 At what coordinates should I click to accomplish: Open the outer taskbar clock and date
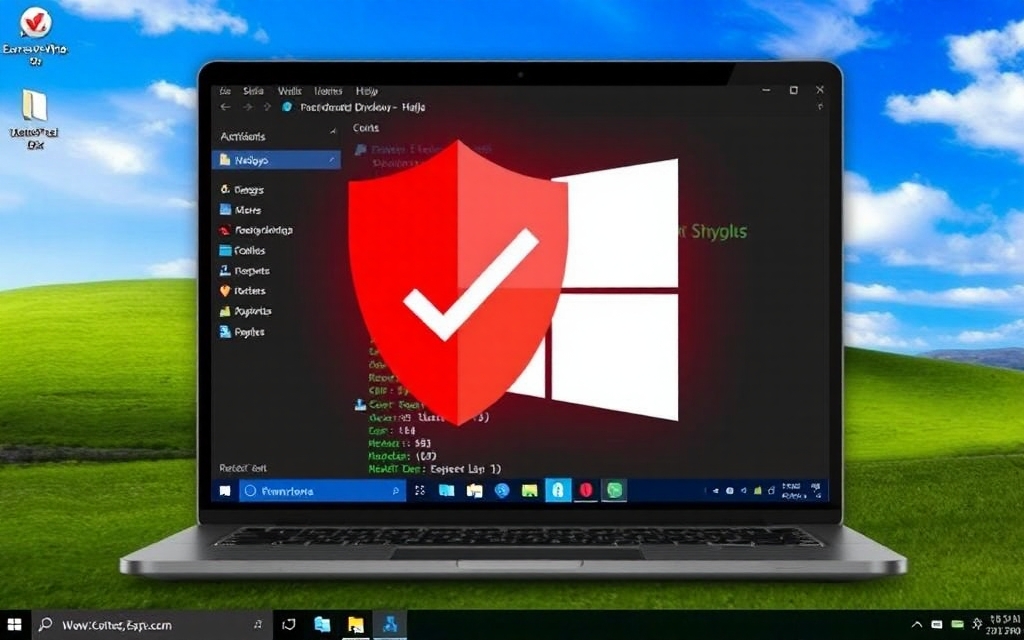(1006, 625)
